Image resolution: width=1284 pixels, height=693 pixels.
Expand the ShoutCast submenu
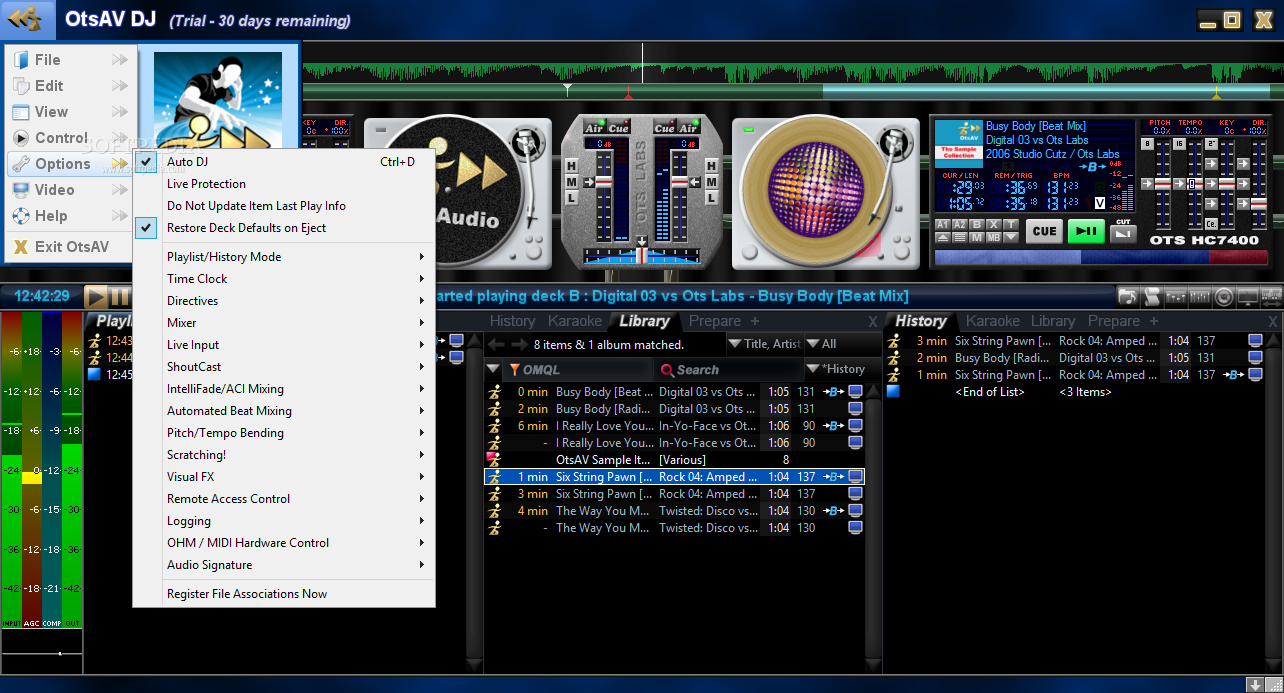click(284, 367)
